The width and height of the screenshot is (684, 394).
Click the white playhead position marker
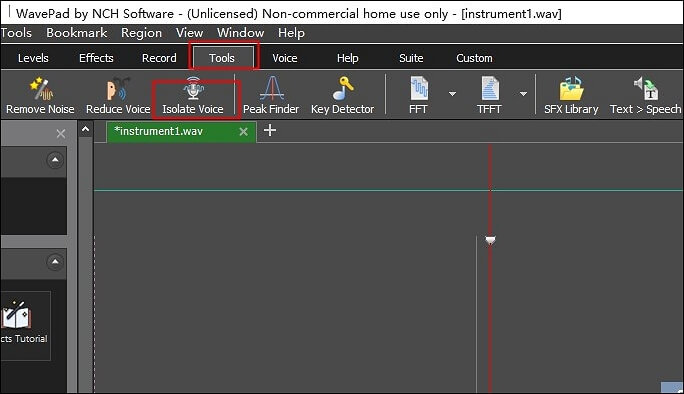490,240
